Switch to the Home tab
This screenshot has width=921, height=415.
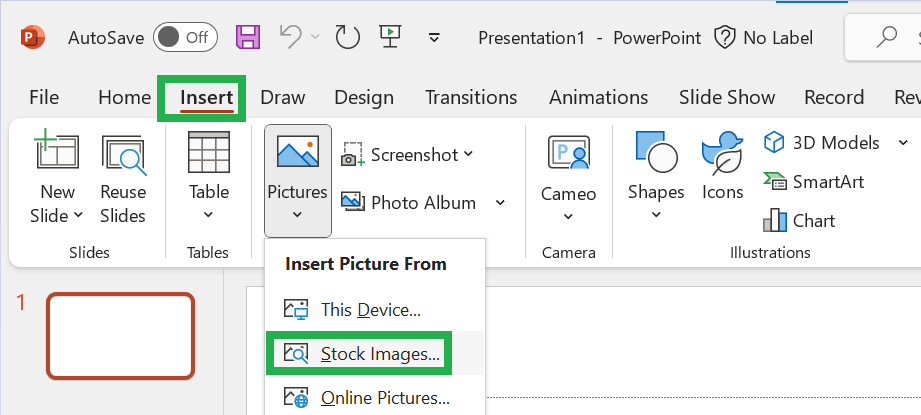[125, 97]
